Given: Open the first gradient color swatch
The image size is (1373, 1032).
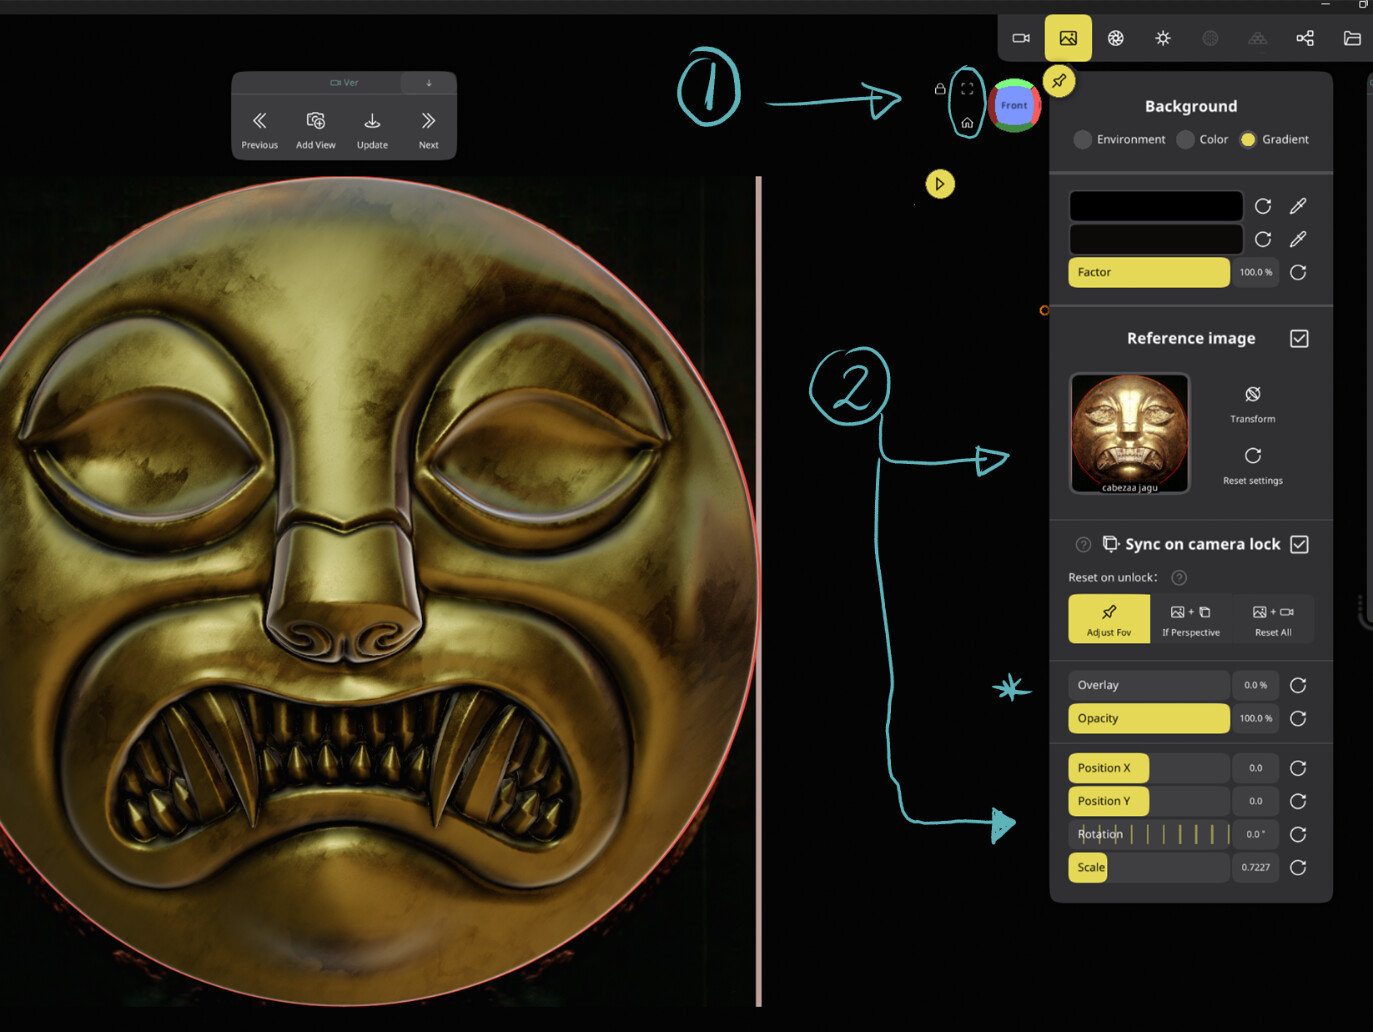Looking at the screenshot, I should coord(1156,206).
